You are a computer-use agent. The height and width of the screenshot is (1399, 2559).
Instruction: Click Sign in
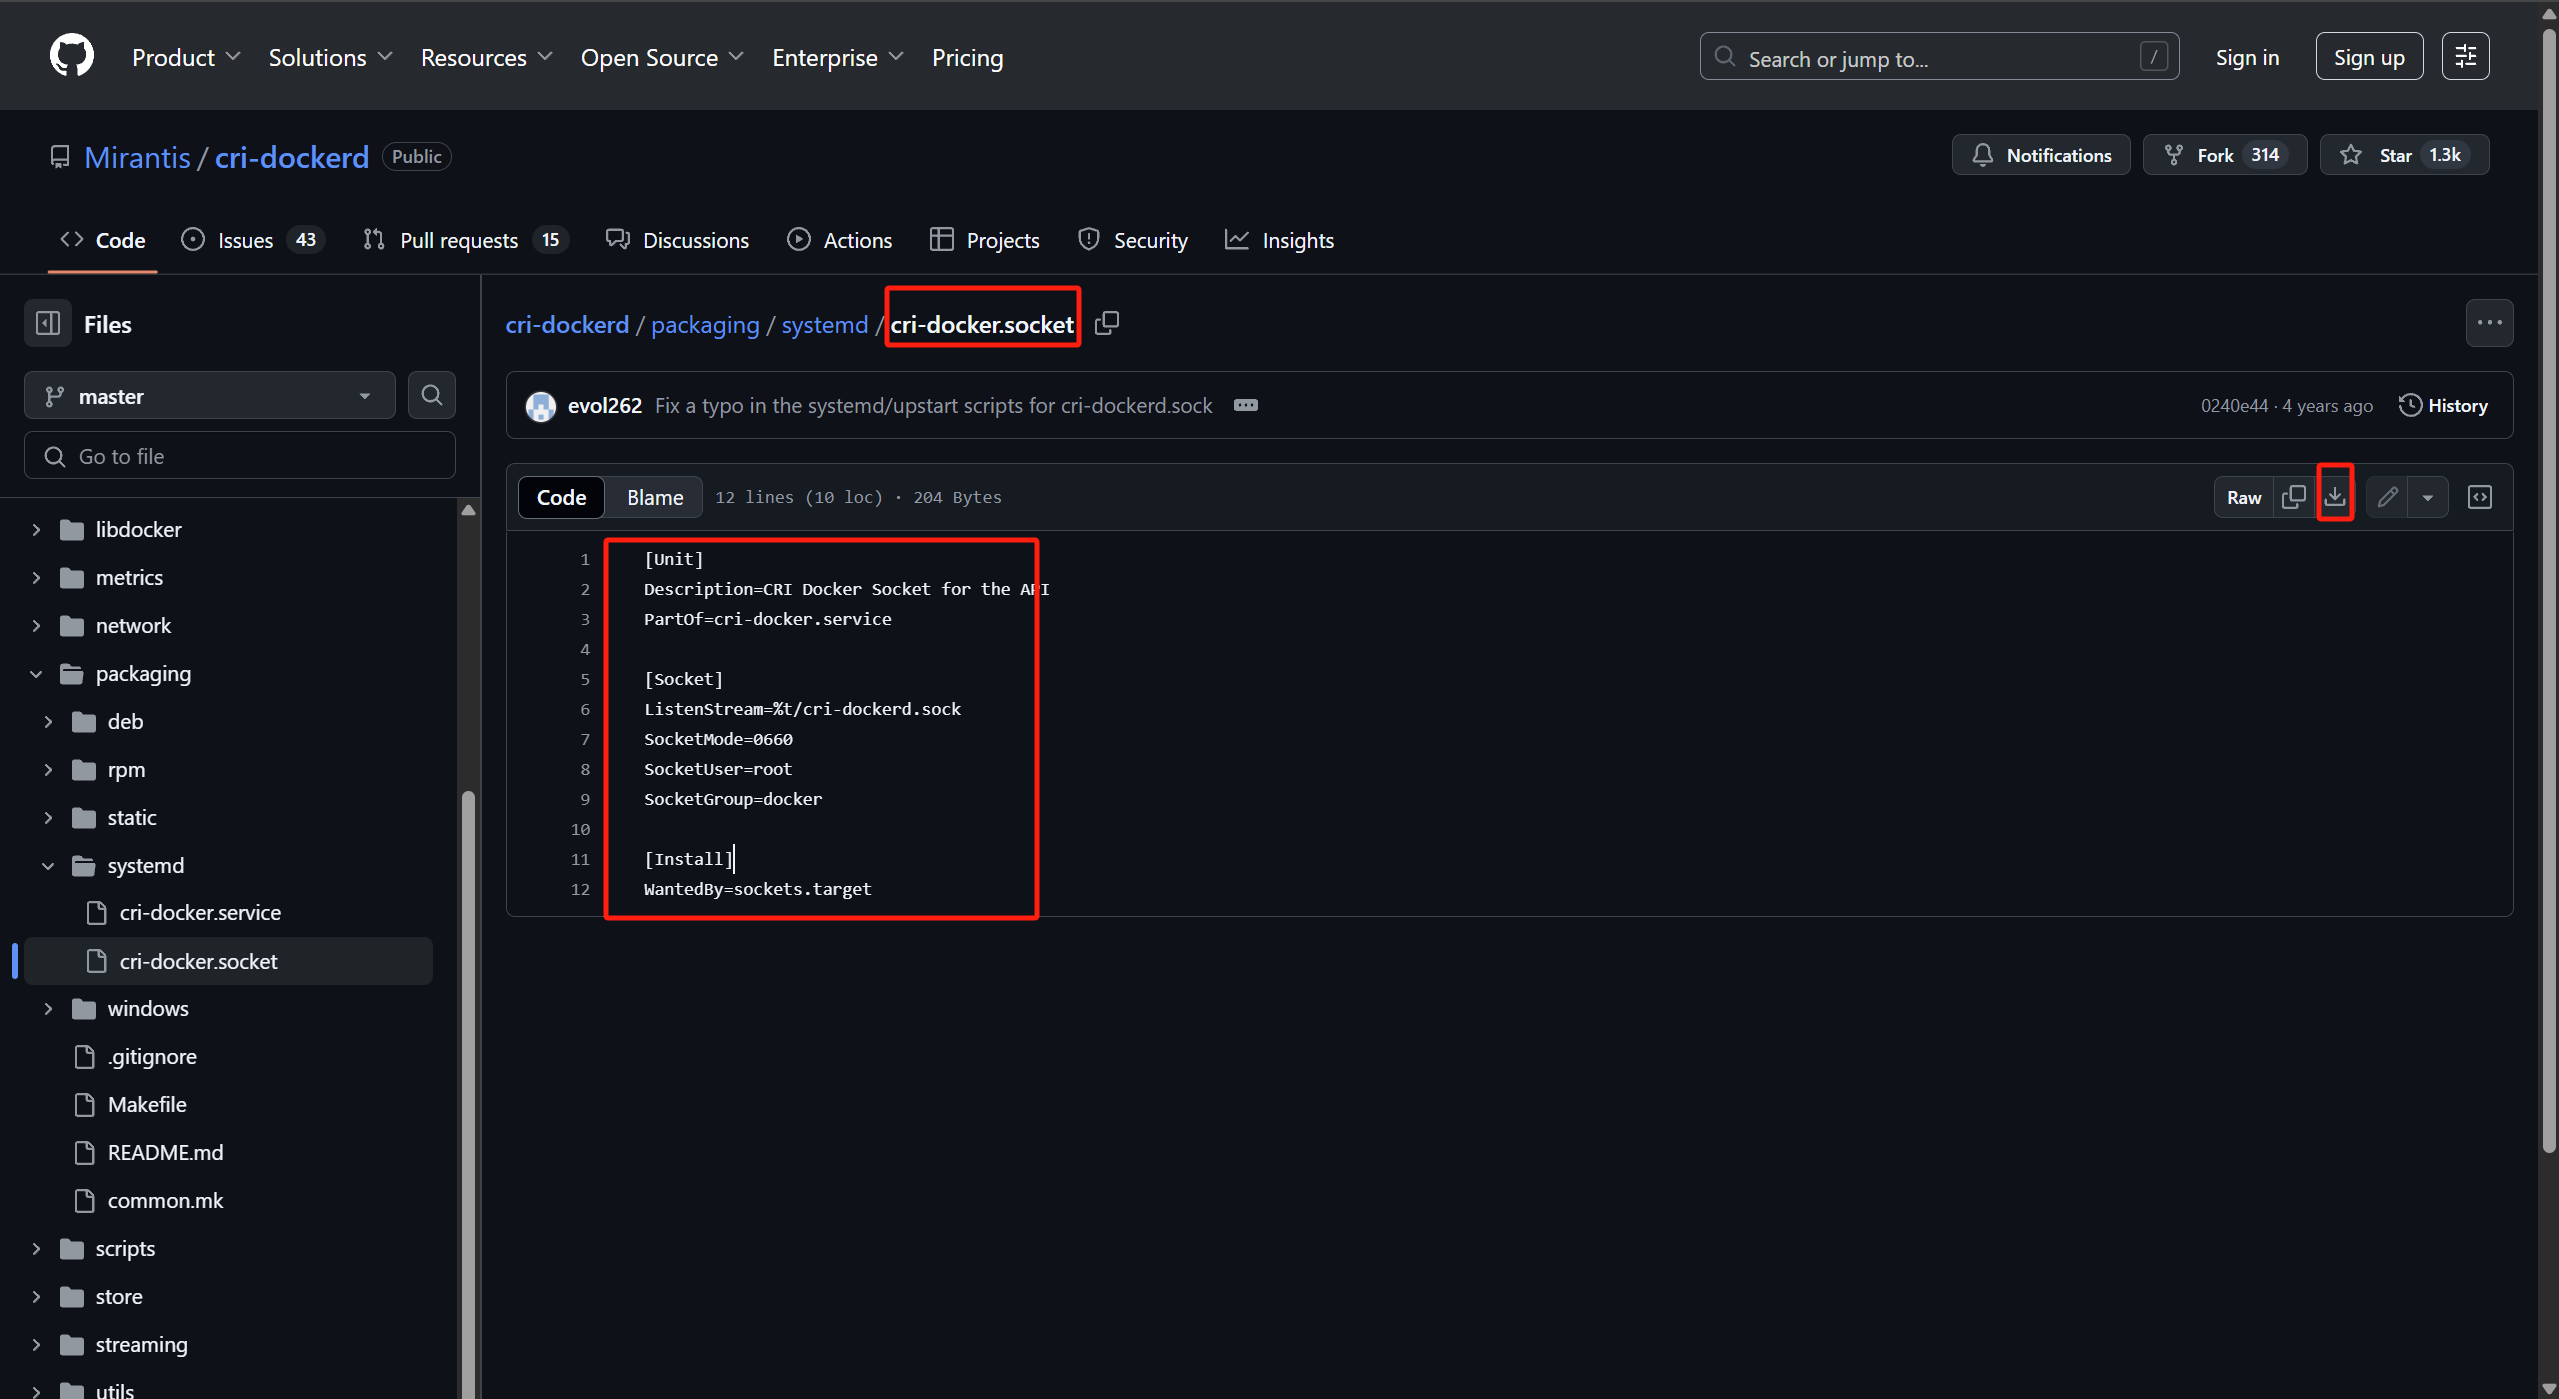pos(2247,57)
